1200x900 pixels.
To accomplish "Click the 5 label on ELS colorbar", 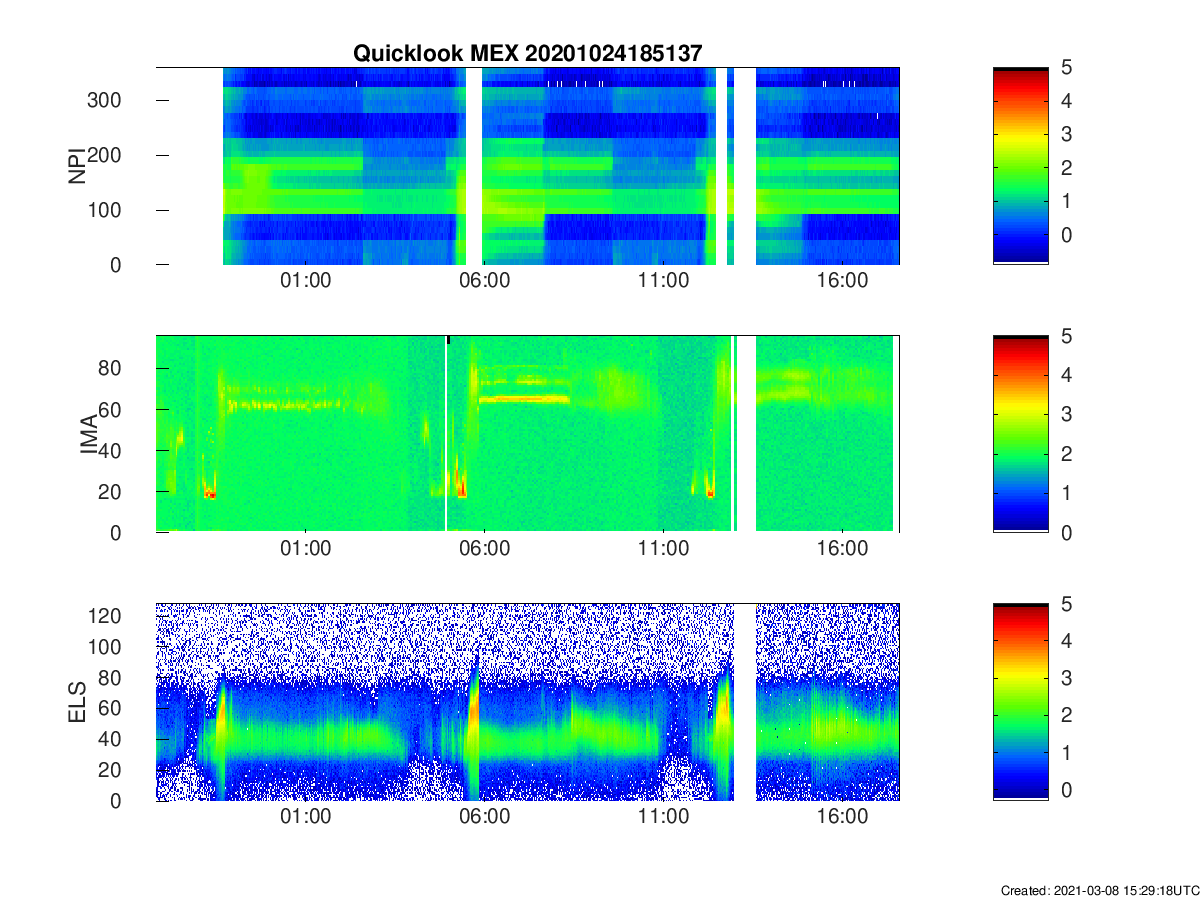I will 1067,604.
